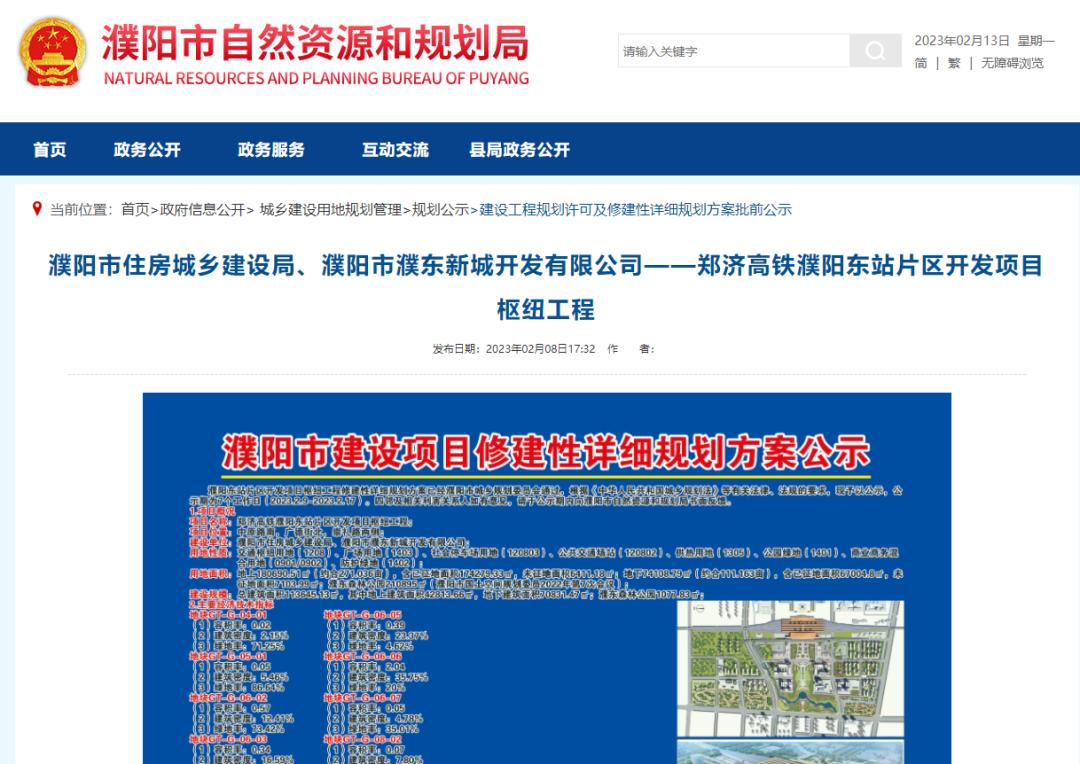The height and width of the screenshot is (764, 1080).
Task: Click the bureau title 濮阳市自然资源和规划局
Action: pos(315,44)
